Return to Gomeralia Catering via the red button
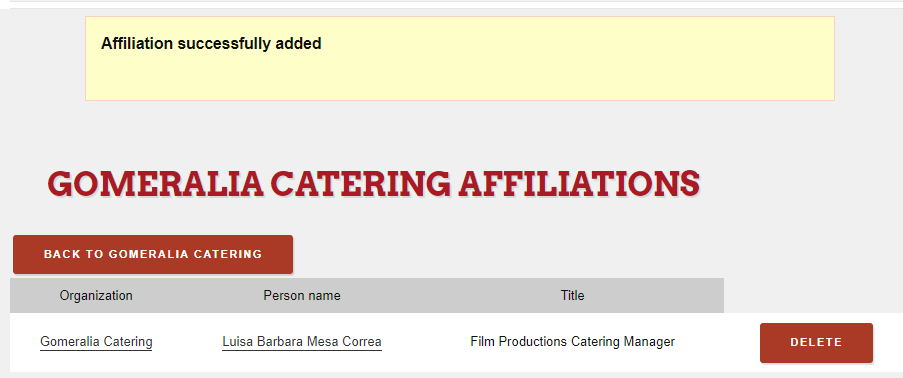This screenshot has width=903, height=378. tap(153, 254)
